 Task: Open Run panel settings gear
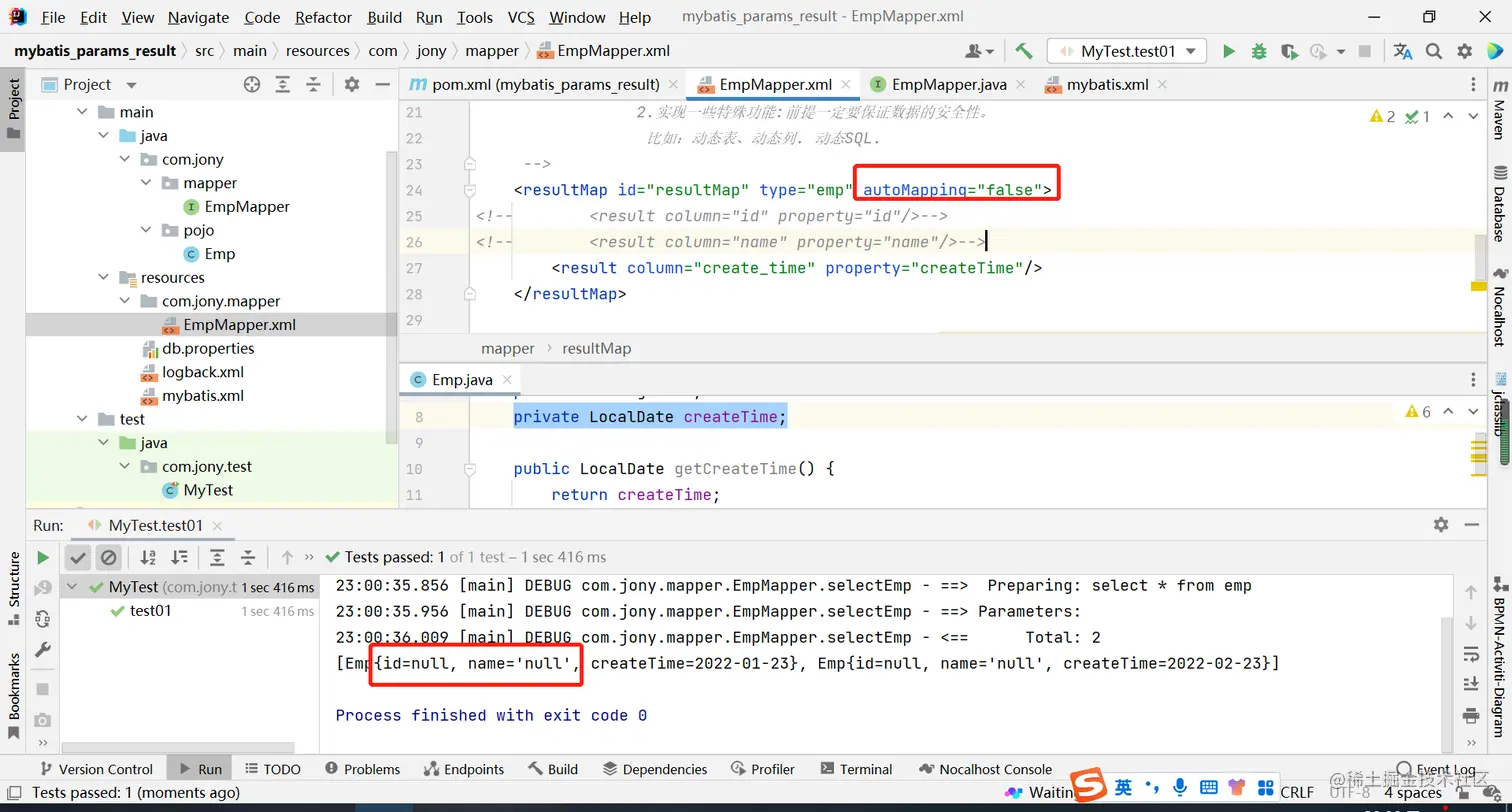coord(1441,524)
